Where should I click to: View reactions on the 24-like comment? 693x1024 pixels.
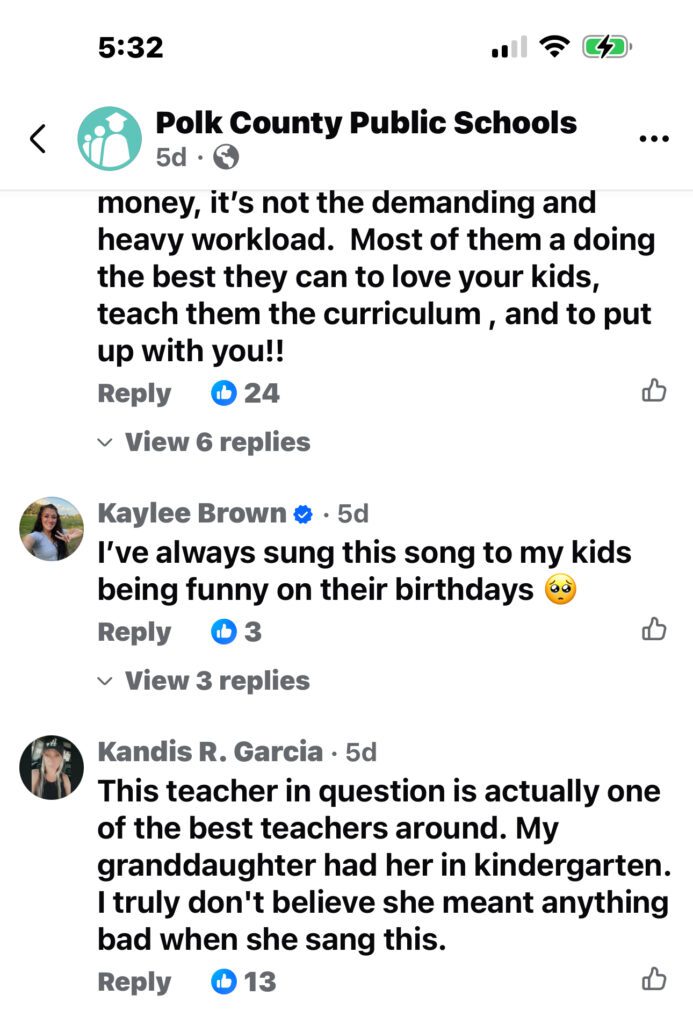coord(246,393)
